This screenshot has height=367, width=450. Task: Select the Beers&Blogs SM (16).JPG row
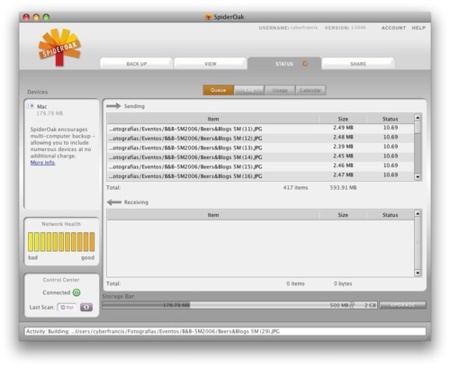coord(260,176)
